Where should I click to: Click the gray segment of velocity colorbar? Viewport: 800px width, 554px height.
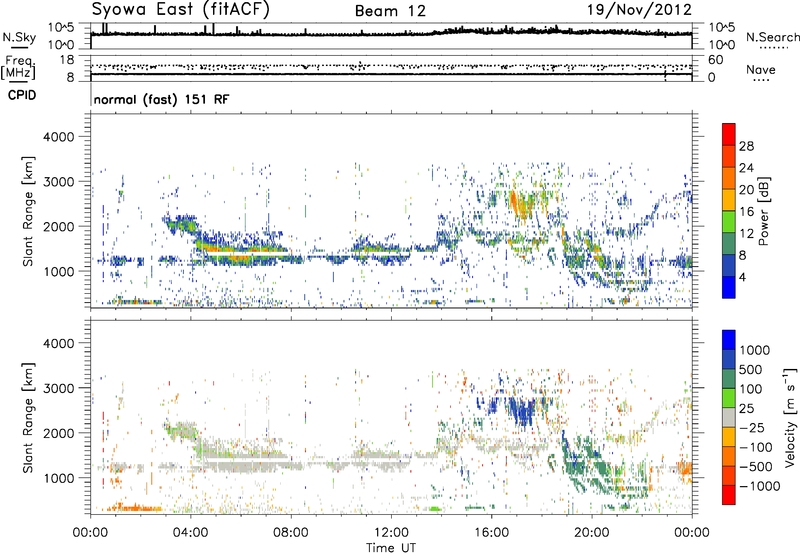[x=729, y=417]
